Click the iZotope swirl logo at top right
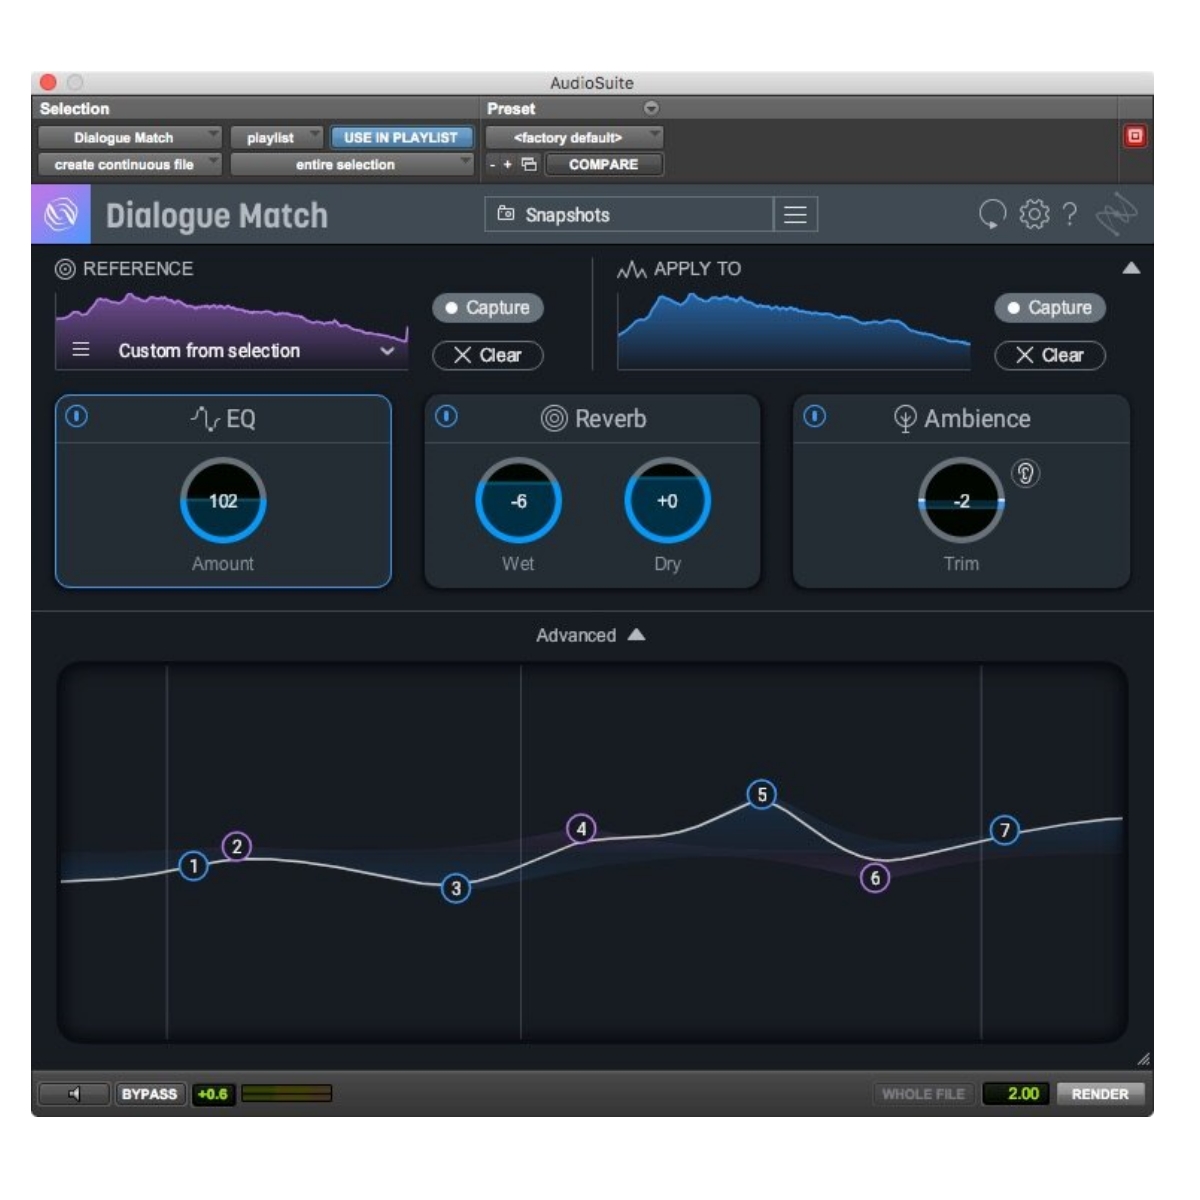Image resolution: width=1200 pixels, height=1200 pixels. (x=1116, y=214)
